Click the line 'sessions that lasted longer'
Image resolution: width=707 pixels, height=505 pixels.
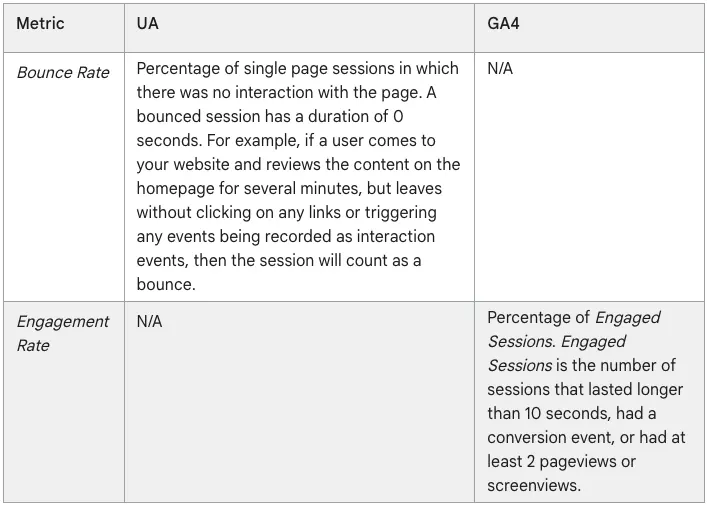pos(585,389)
